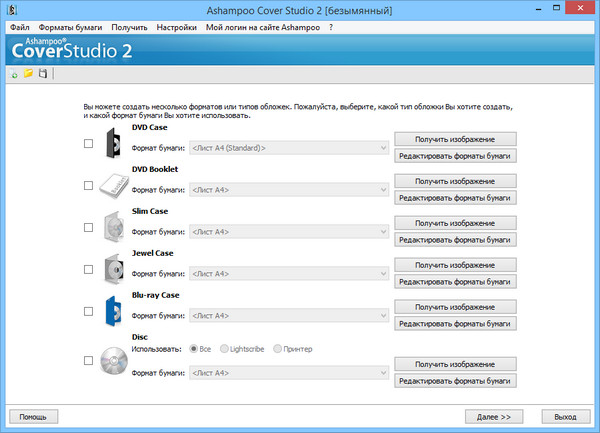
Task: Click the Slim Case cover icon
Action: pos(113,228)
